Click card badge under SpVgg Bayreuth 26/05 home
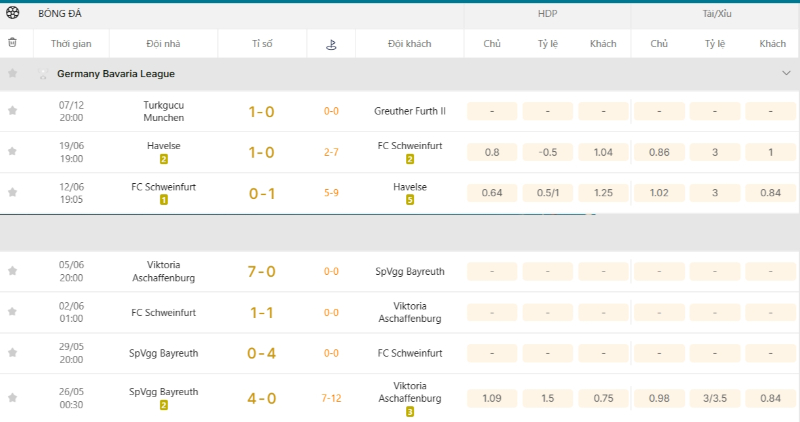800x422 pixels. pyautogui.click(x=163, y=405)
